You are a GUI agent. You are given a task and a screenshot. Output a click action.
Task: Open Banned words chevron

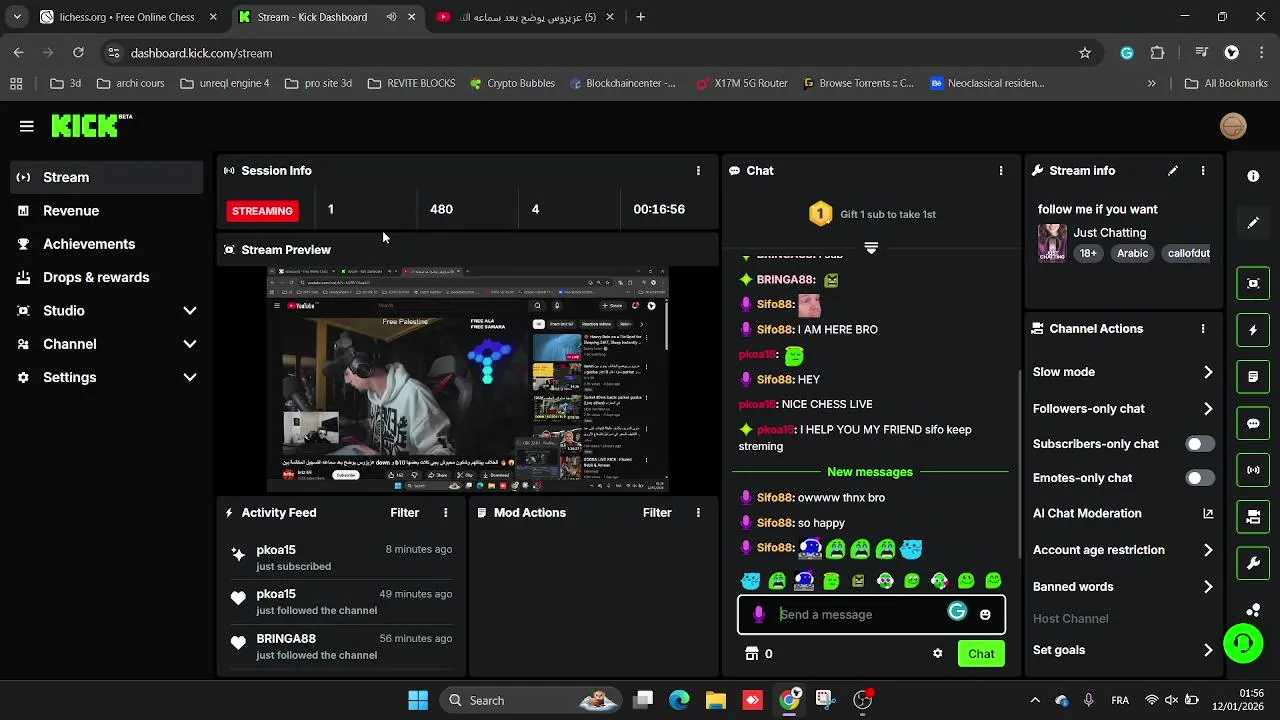point(1208,587)
